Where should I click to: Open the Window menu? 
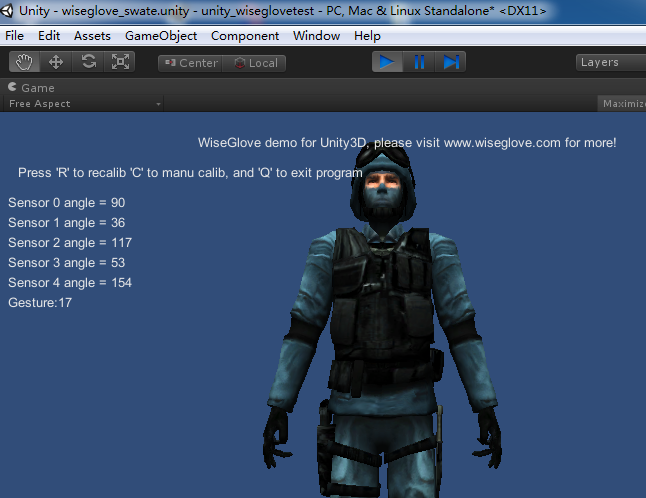tap(316, 36)
